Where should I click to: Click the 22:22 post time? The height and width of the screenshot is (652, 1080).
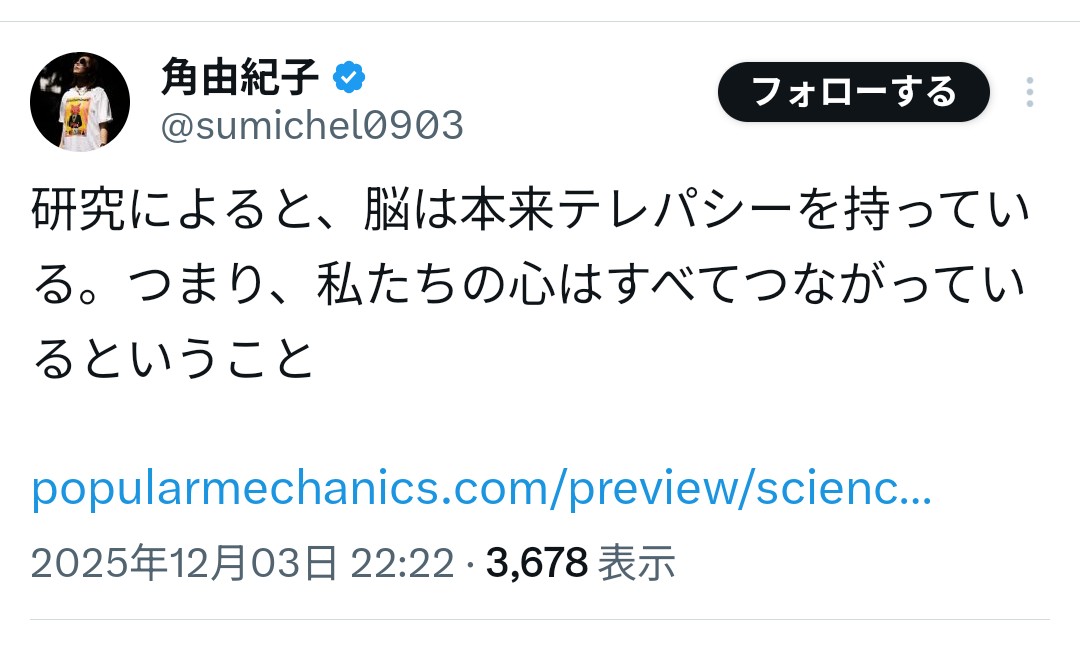(401, 564)
